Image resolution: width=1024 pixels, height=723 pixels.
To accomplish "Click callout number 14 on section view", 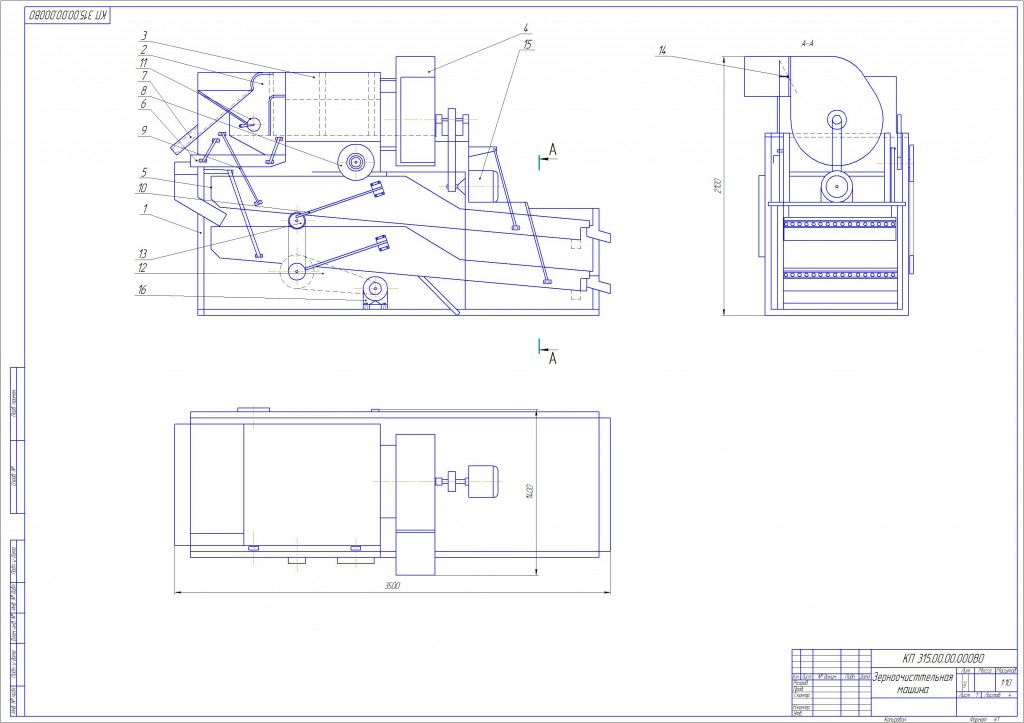I will pyautogui.click(x=663, y=50).
